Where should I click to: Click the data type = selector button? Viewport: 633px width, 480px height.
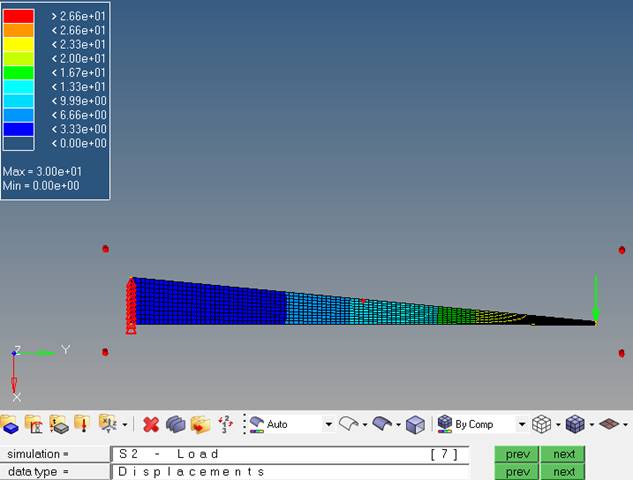[54, 472]
